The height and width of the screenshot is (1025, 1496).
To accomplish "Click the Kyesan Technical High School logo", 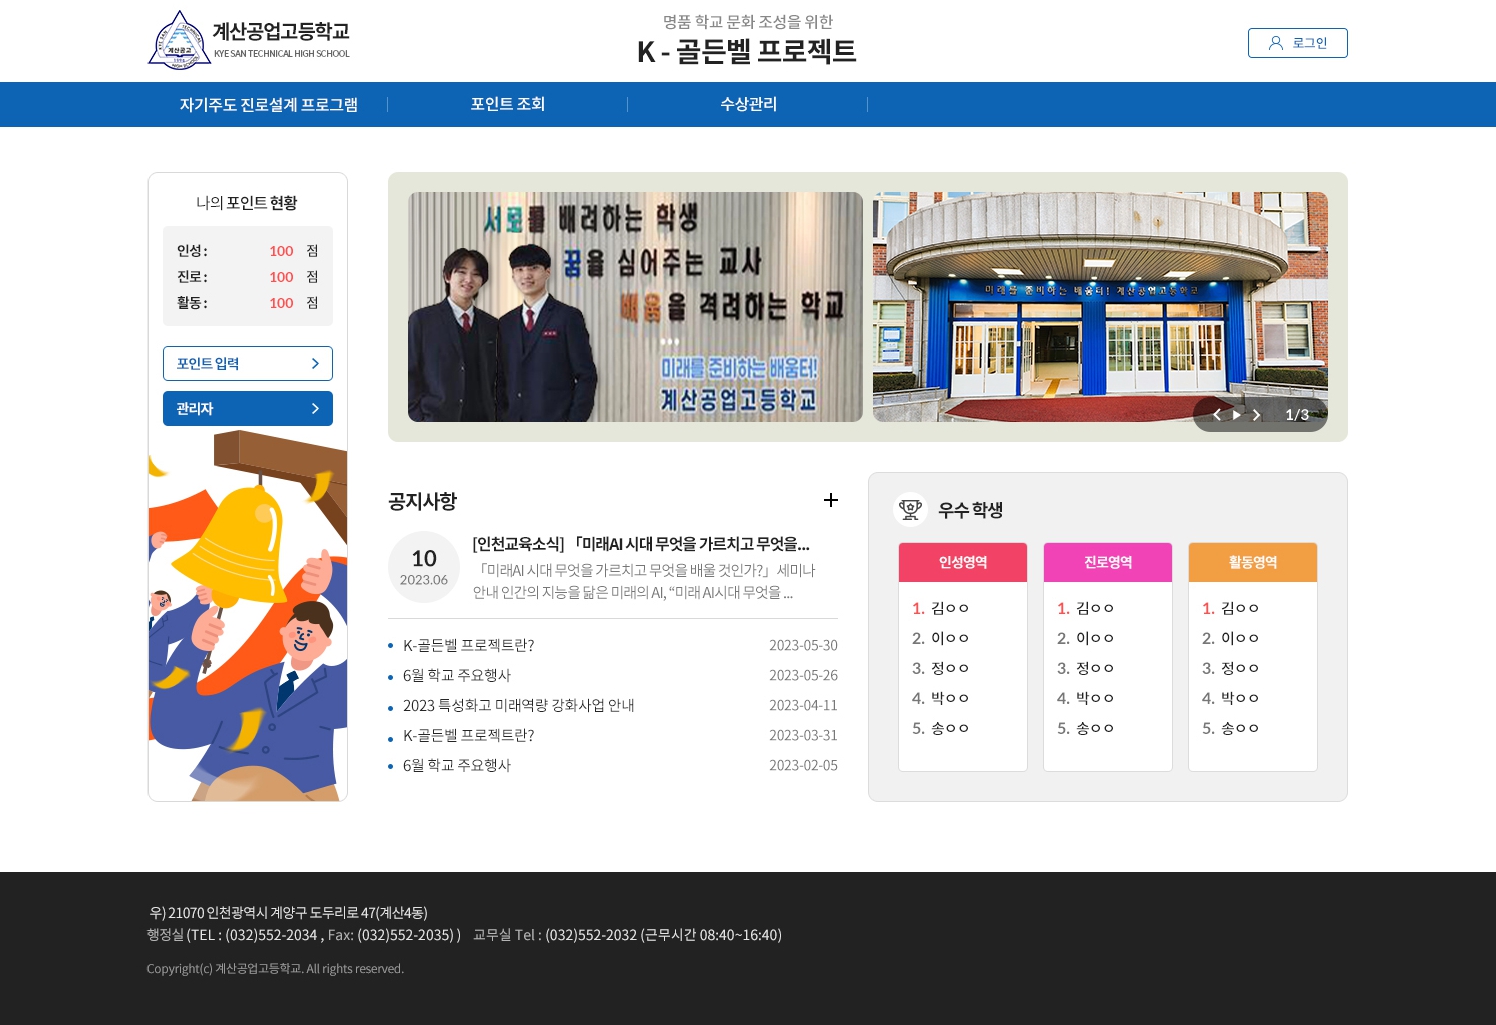I will coord(249,40).
